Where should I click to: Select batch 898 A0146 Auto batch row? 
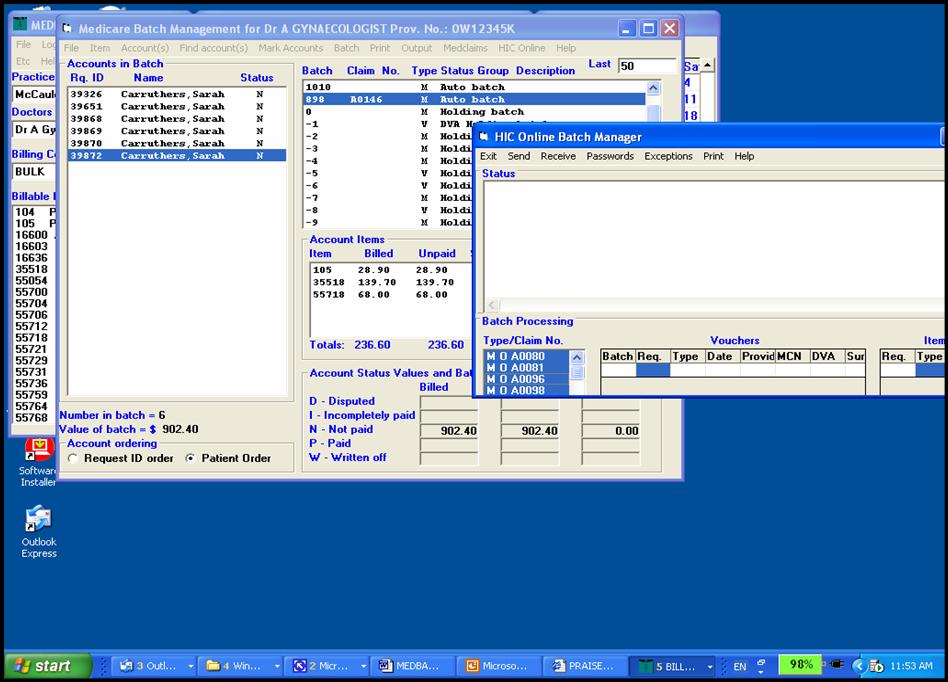[x=475, y=99]
